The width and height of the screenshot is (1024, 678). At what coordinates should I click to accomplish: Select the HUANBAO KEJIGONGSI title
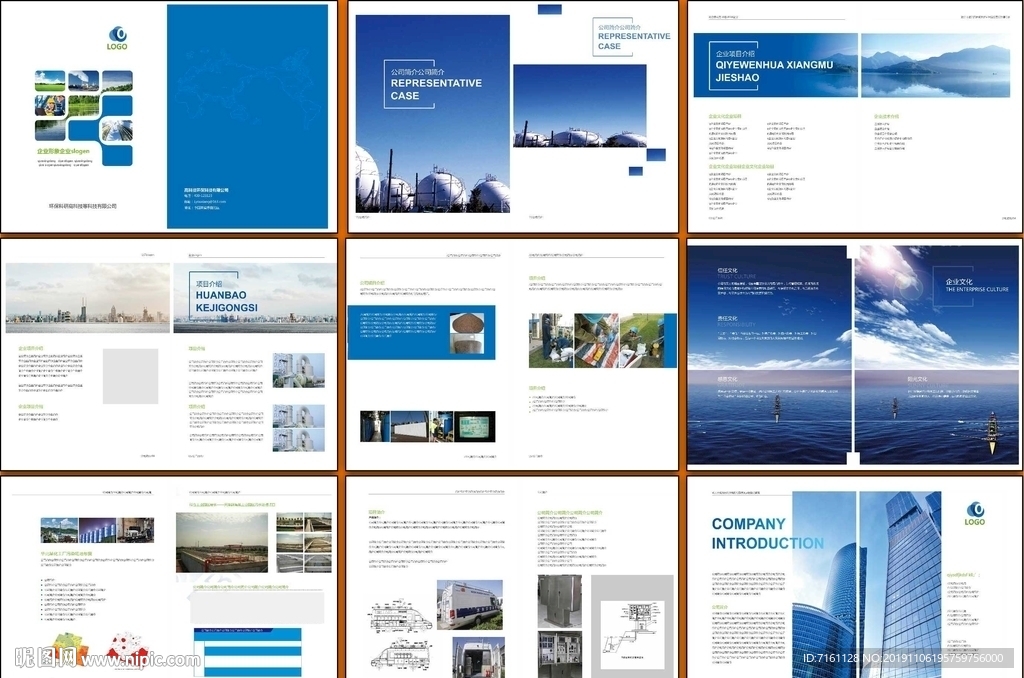coord(227,301)
